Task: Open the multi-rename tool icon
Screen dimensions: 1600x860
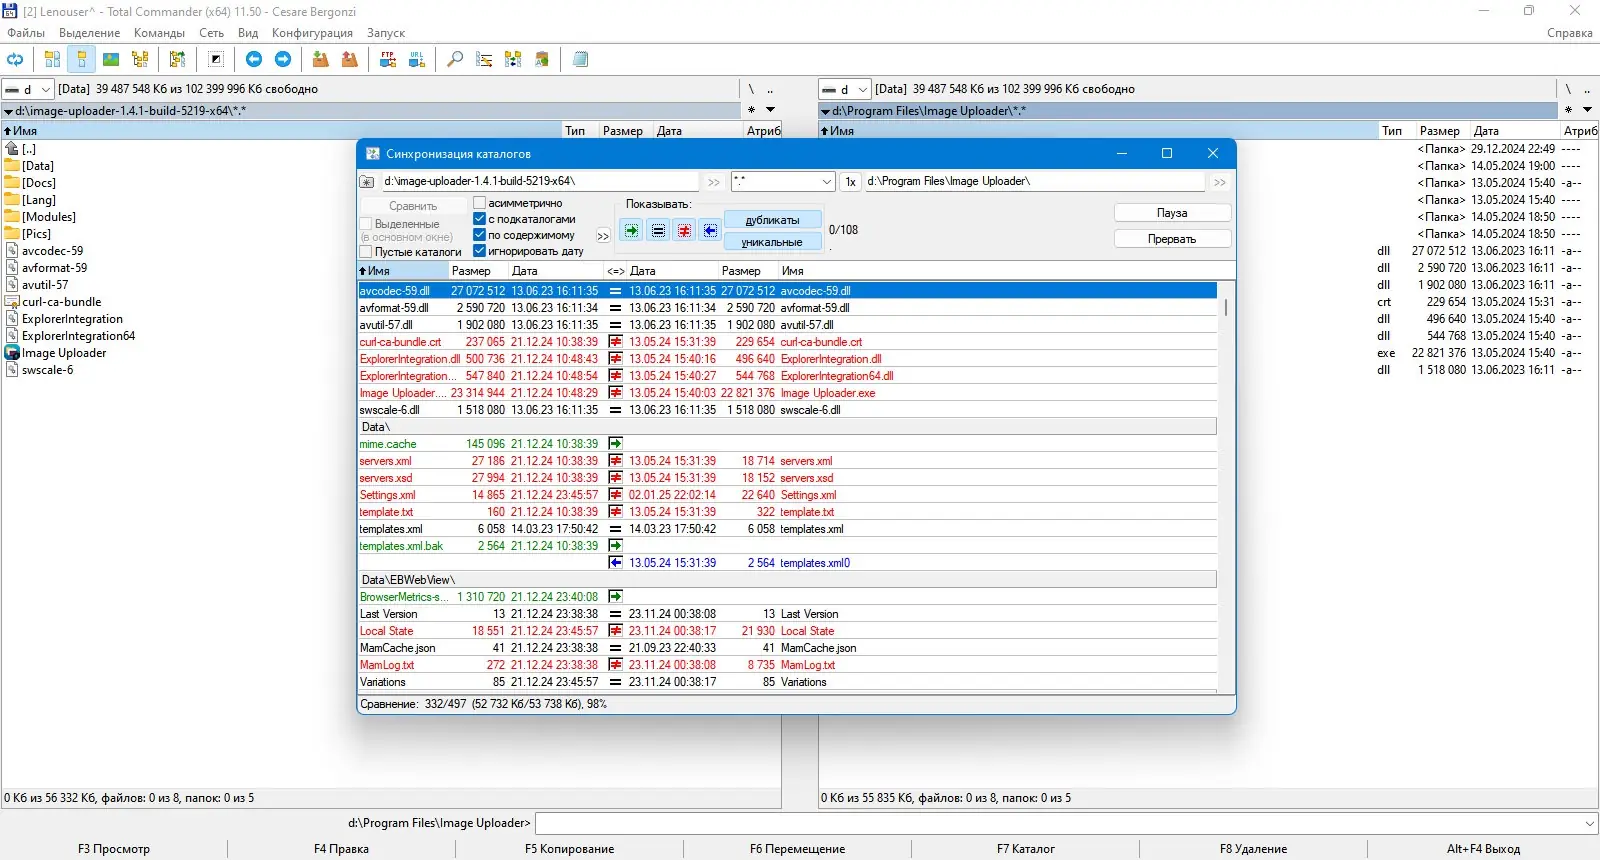Action: click(x=484, y=60)
